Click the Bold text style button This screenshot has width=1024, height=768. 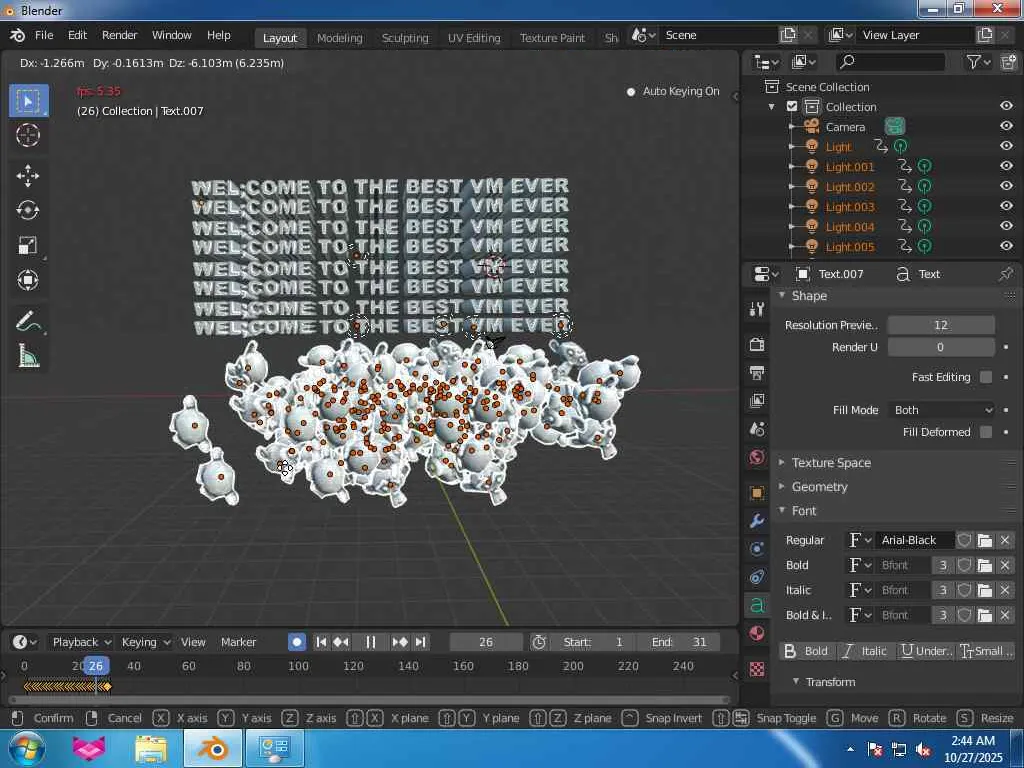point(806,651)
